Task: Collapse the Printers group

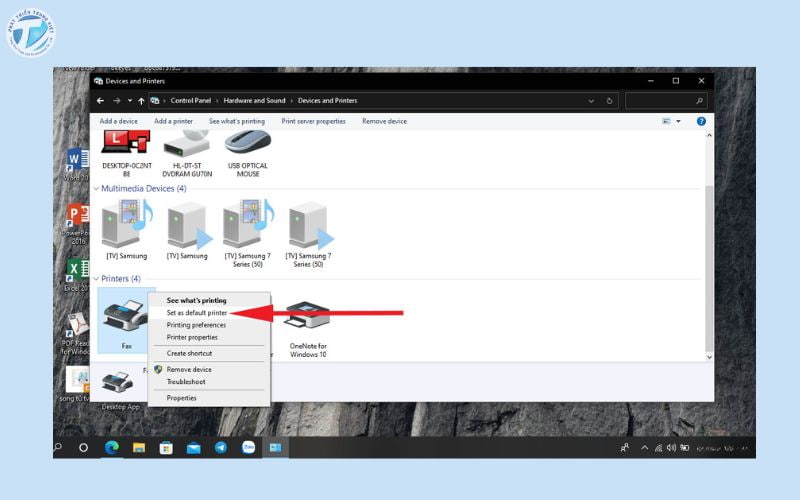Action: [x=97, y=279]
